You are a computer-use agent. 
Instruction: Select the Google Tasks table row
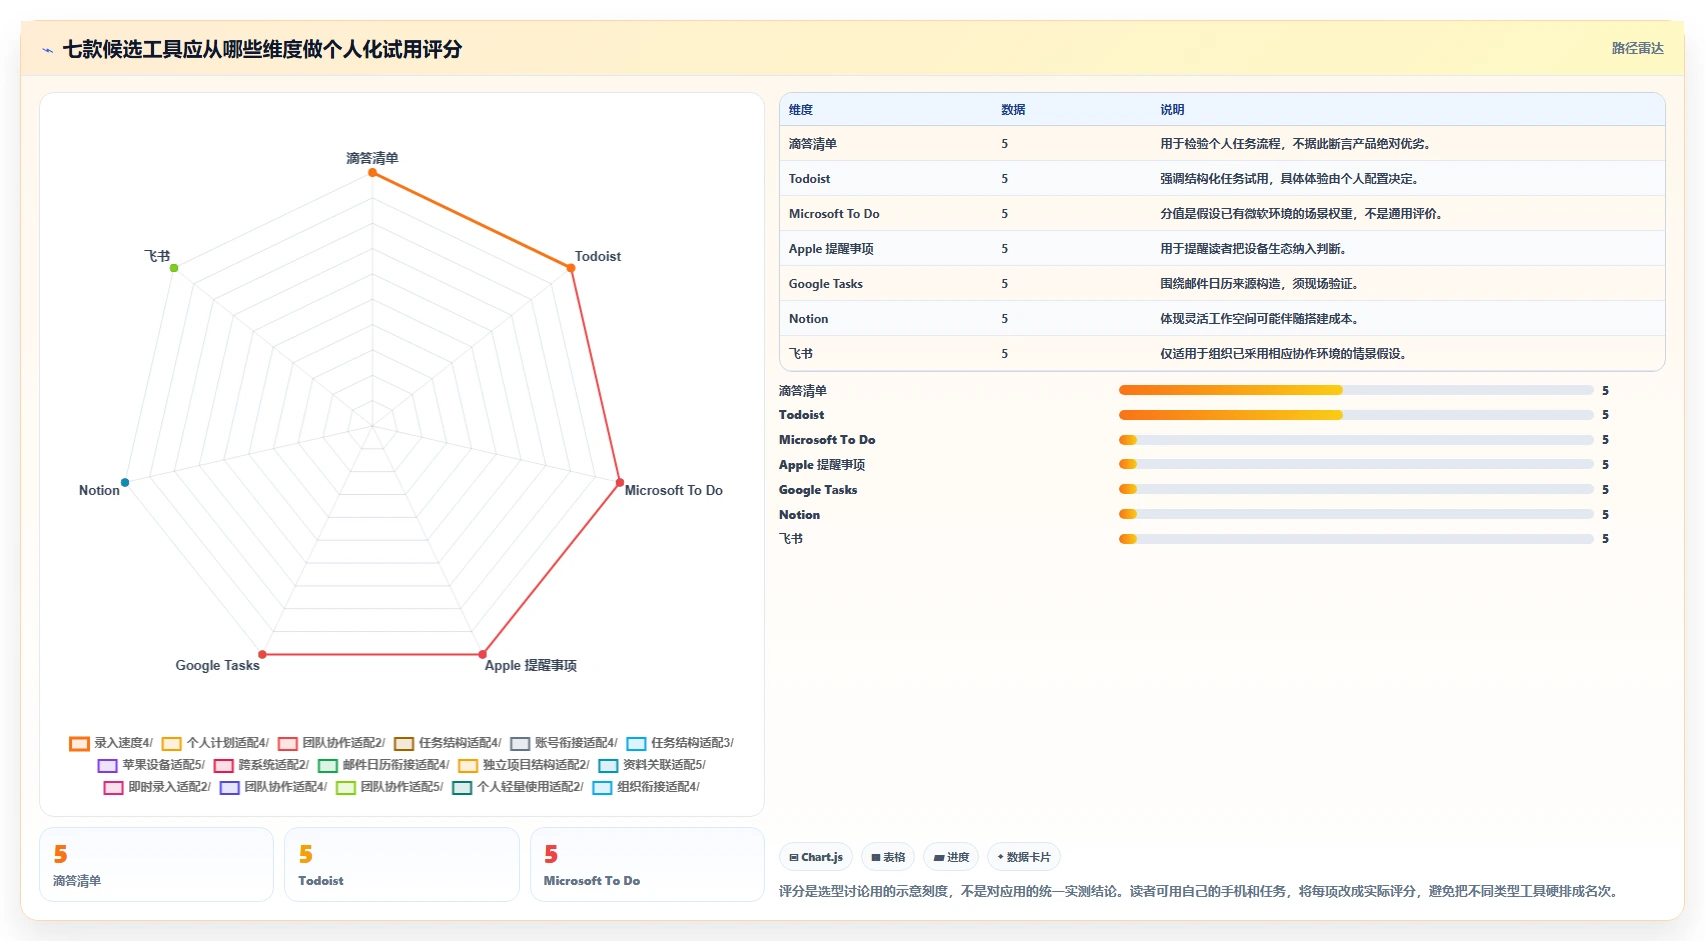pyautogui.click(x=1222, y=283)
